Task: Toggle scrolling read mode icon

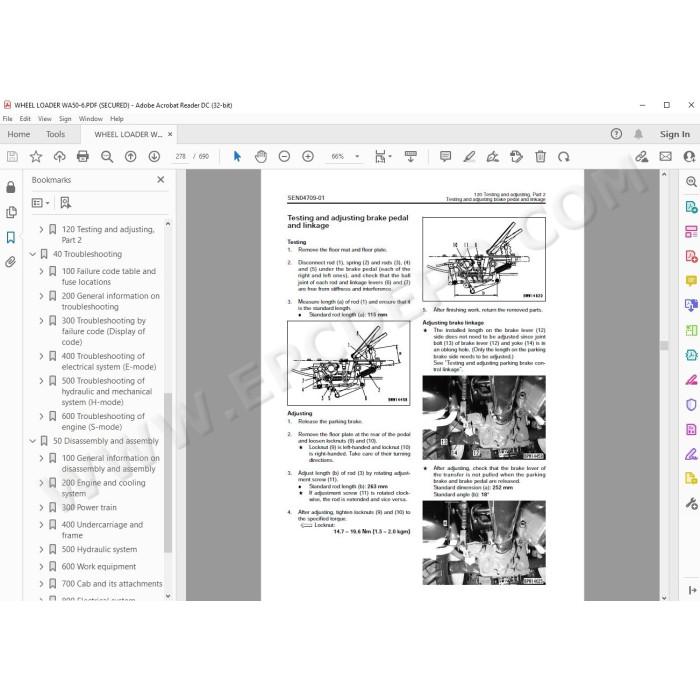Action: pyautogui.click(x=410, y=157)
